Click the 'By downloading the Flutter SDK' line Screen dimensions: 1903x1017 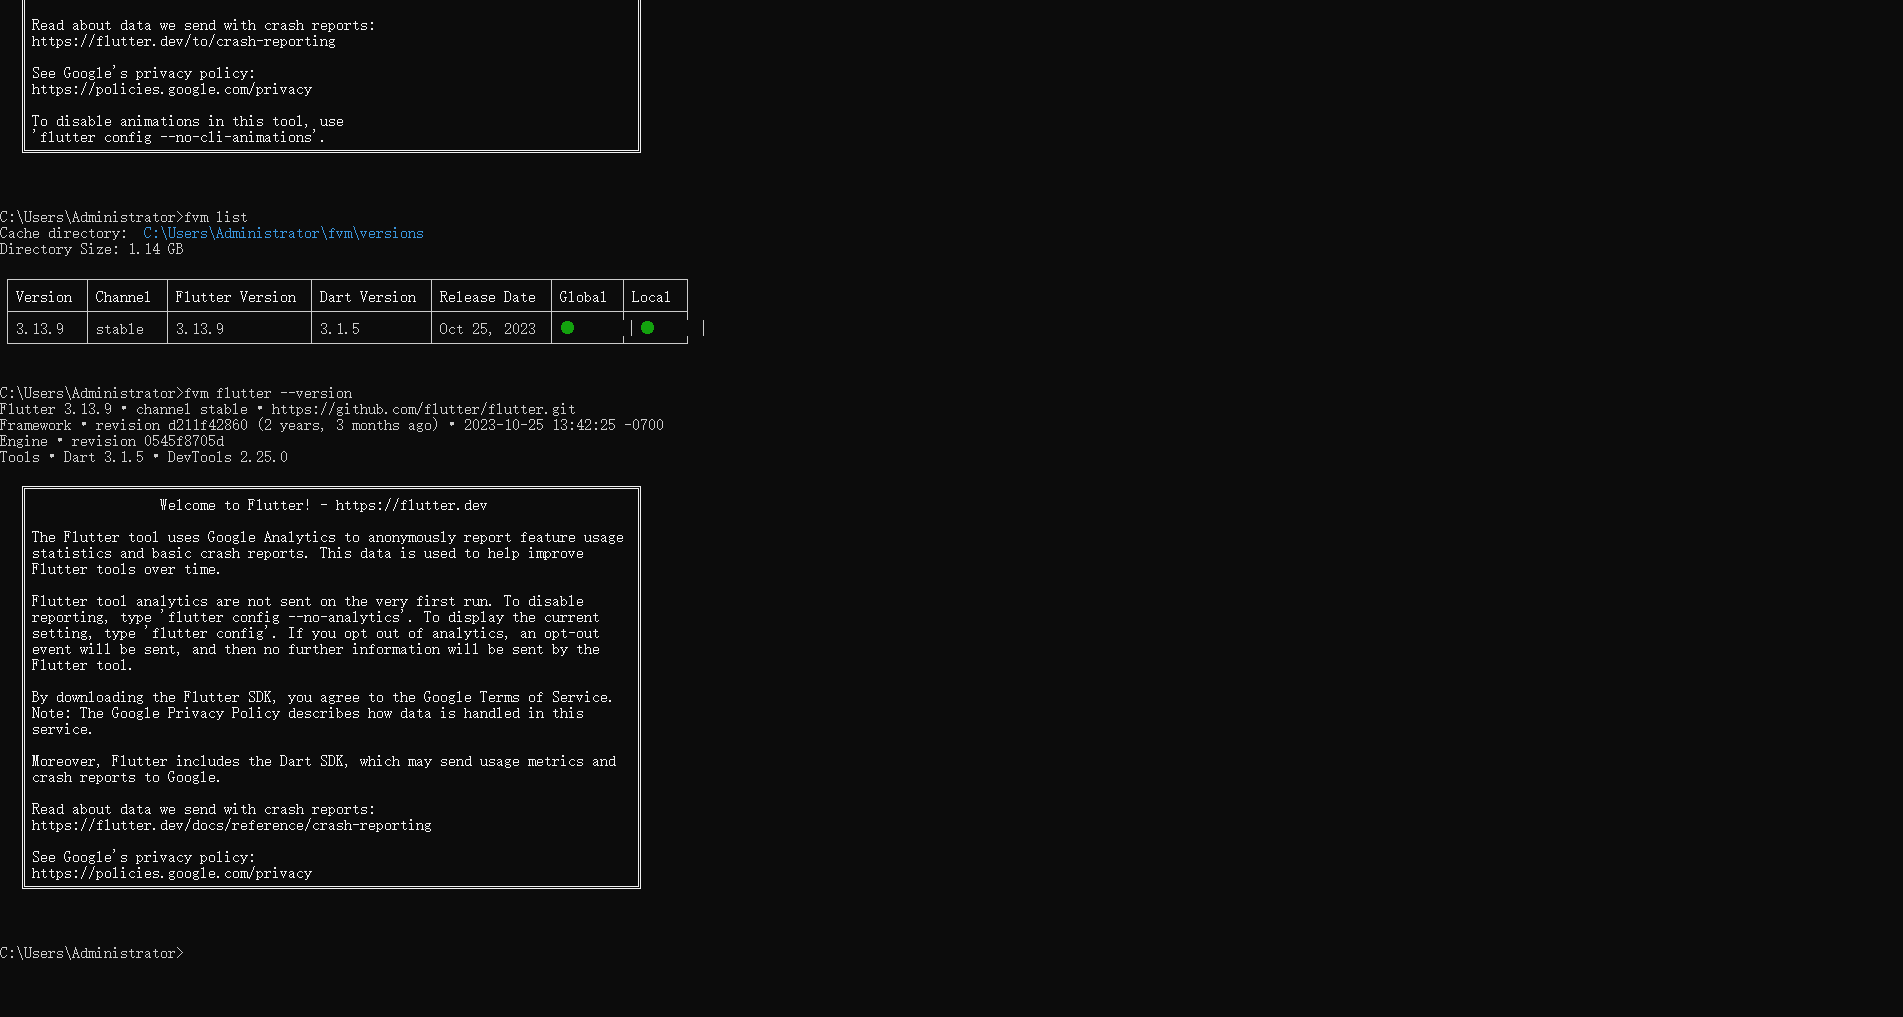coord(321,697)
